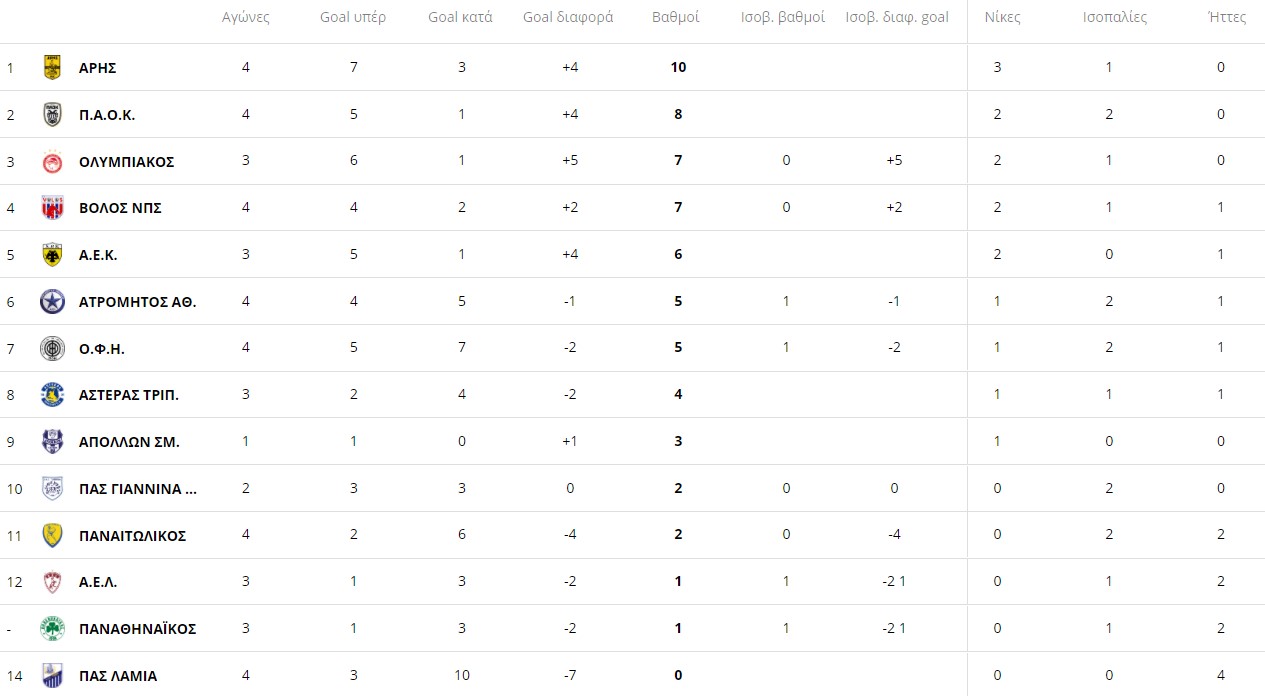This screenshot has width=1265, height=696.
Task: Click the ΟΛΥΜΠΙΑΚΟΣ red crest icon
Action: (52, 162)
